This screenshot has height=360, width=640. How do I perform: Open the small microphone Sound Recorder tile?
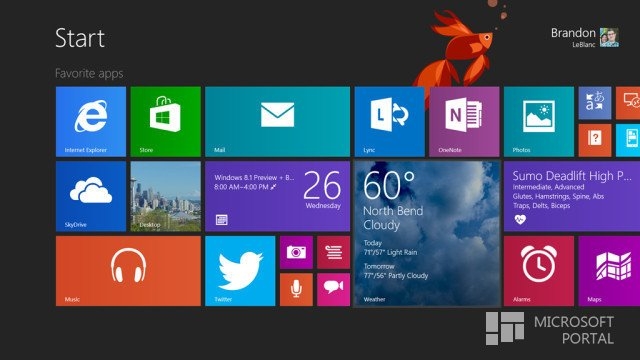pos(296,289)
